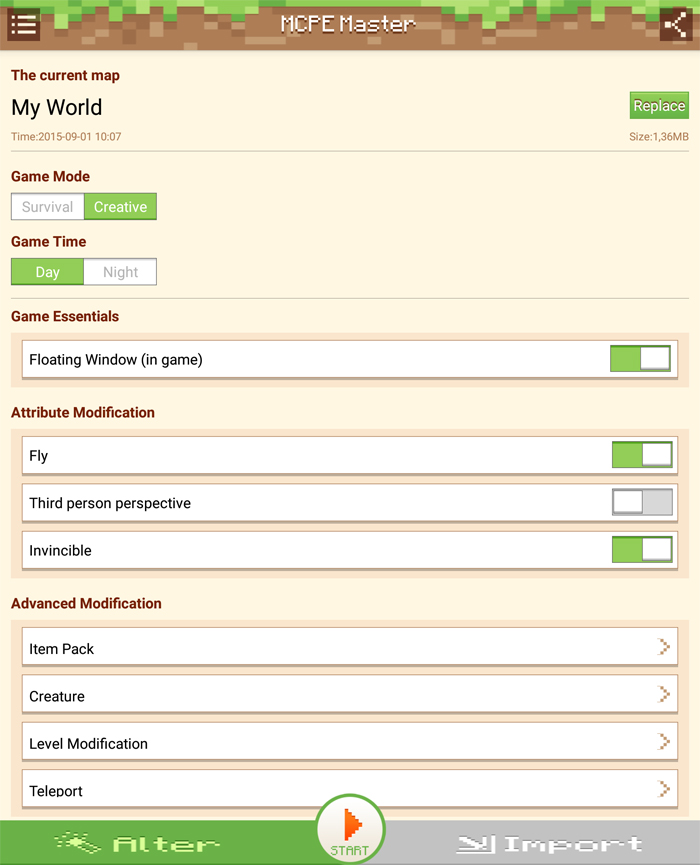Open Item Pack via its chevron
This screenshot has height=865, width=700.
(x=664, y=647)
